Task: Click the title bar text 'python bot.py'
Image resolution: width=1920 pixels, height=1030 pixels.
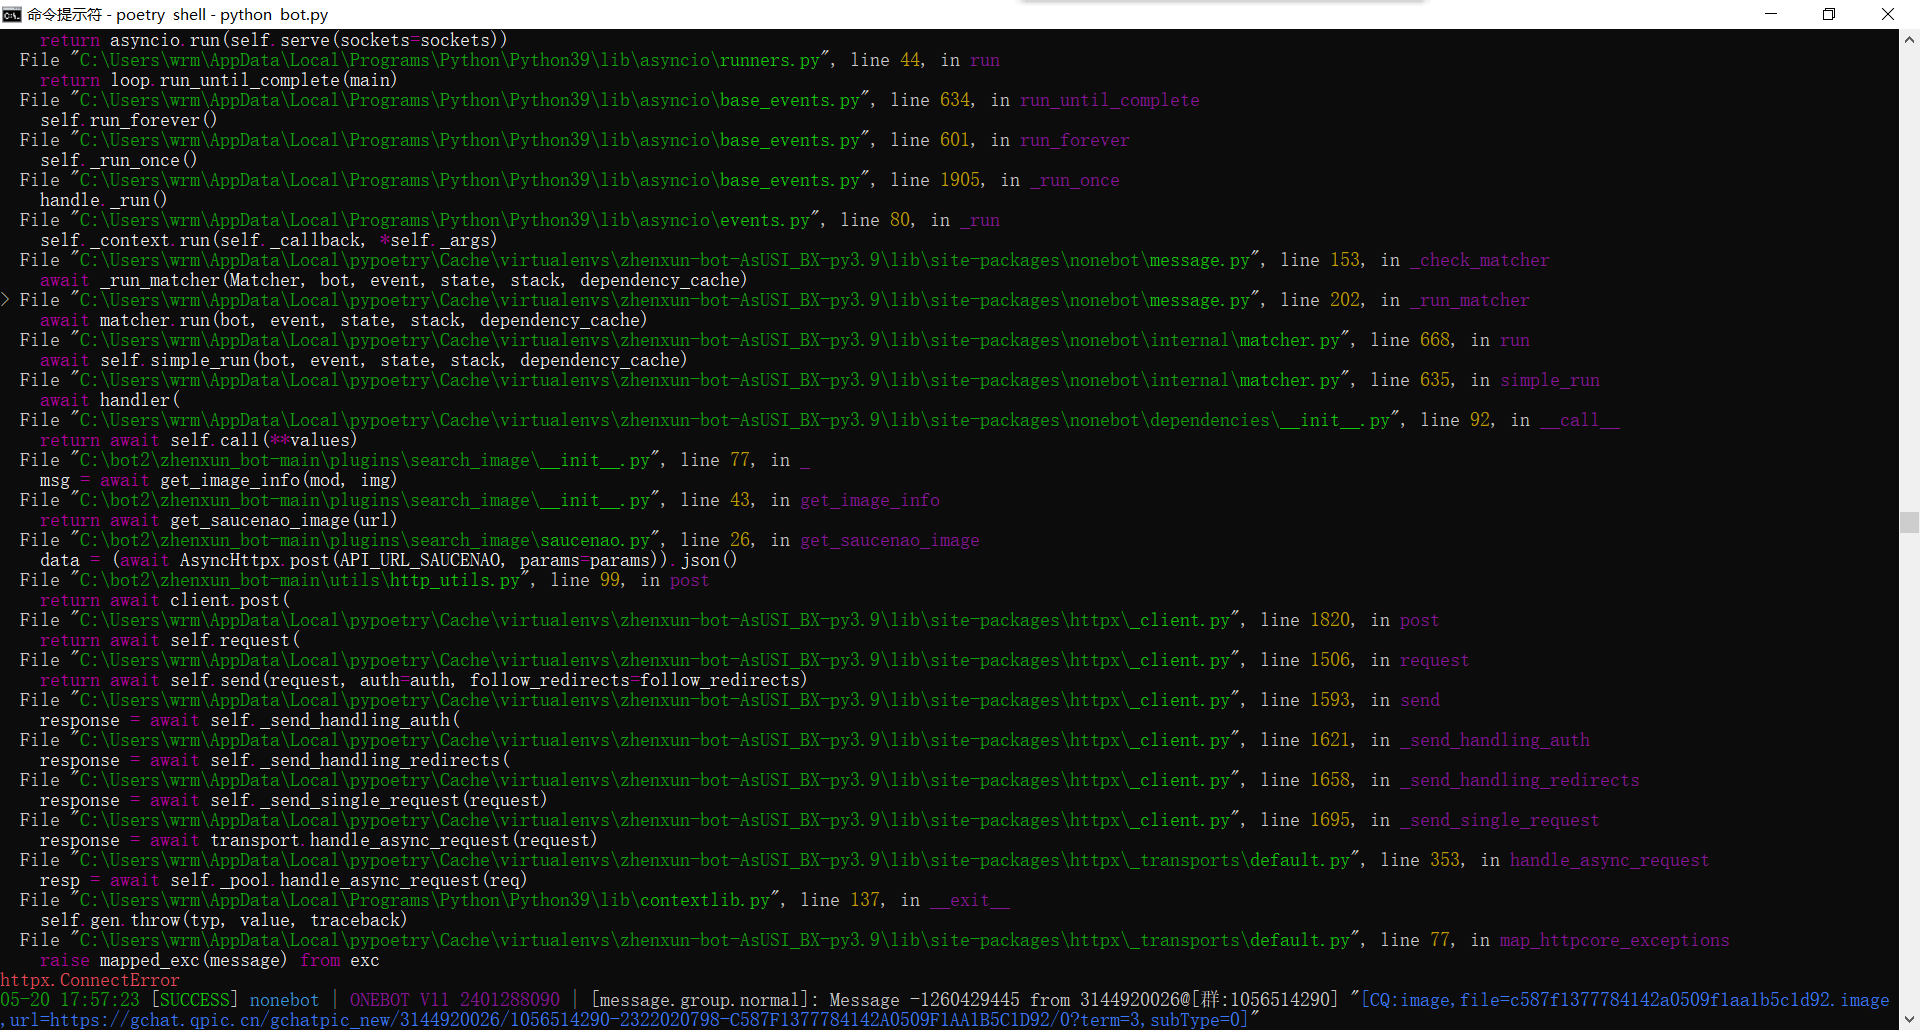Action: pos(274,14)
